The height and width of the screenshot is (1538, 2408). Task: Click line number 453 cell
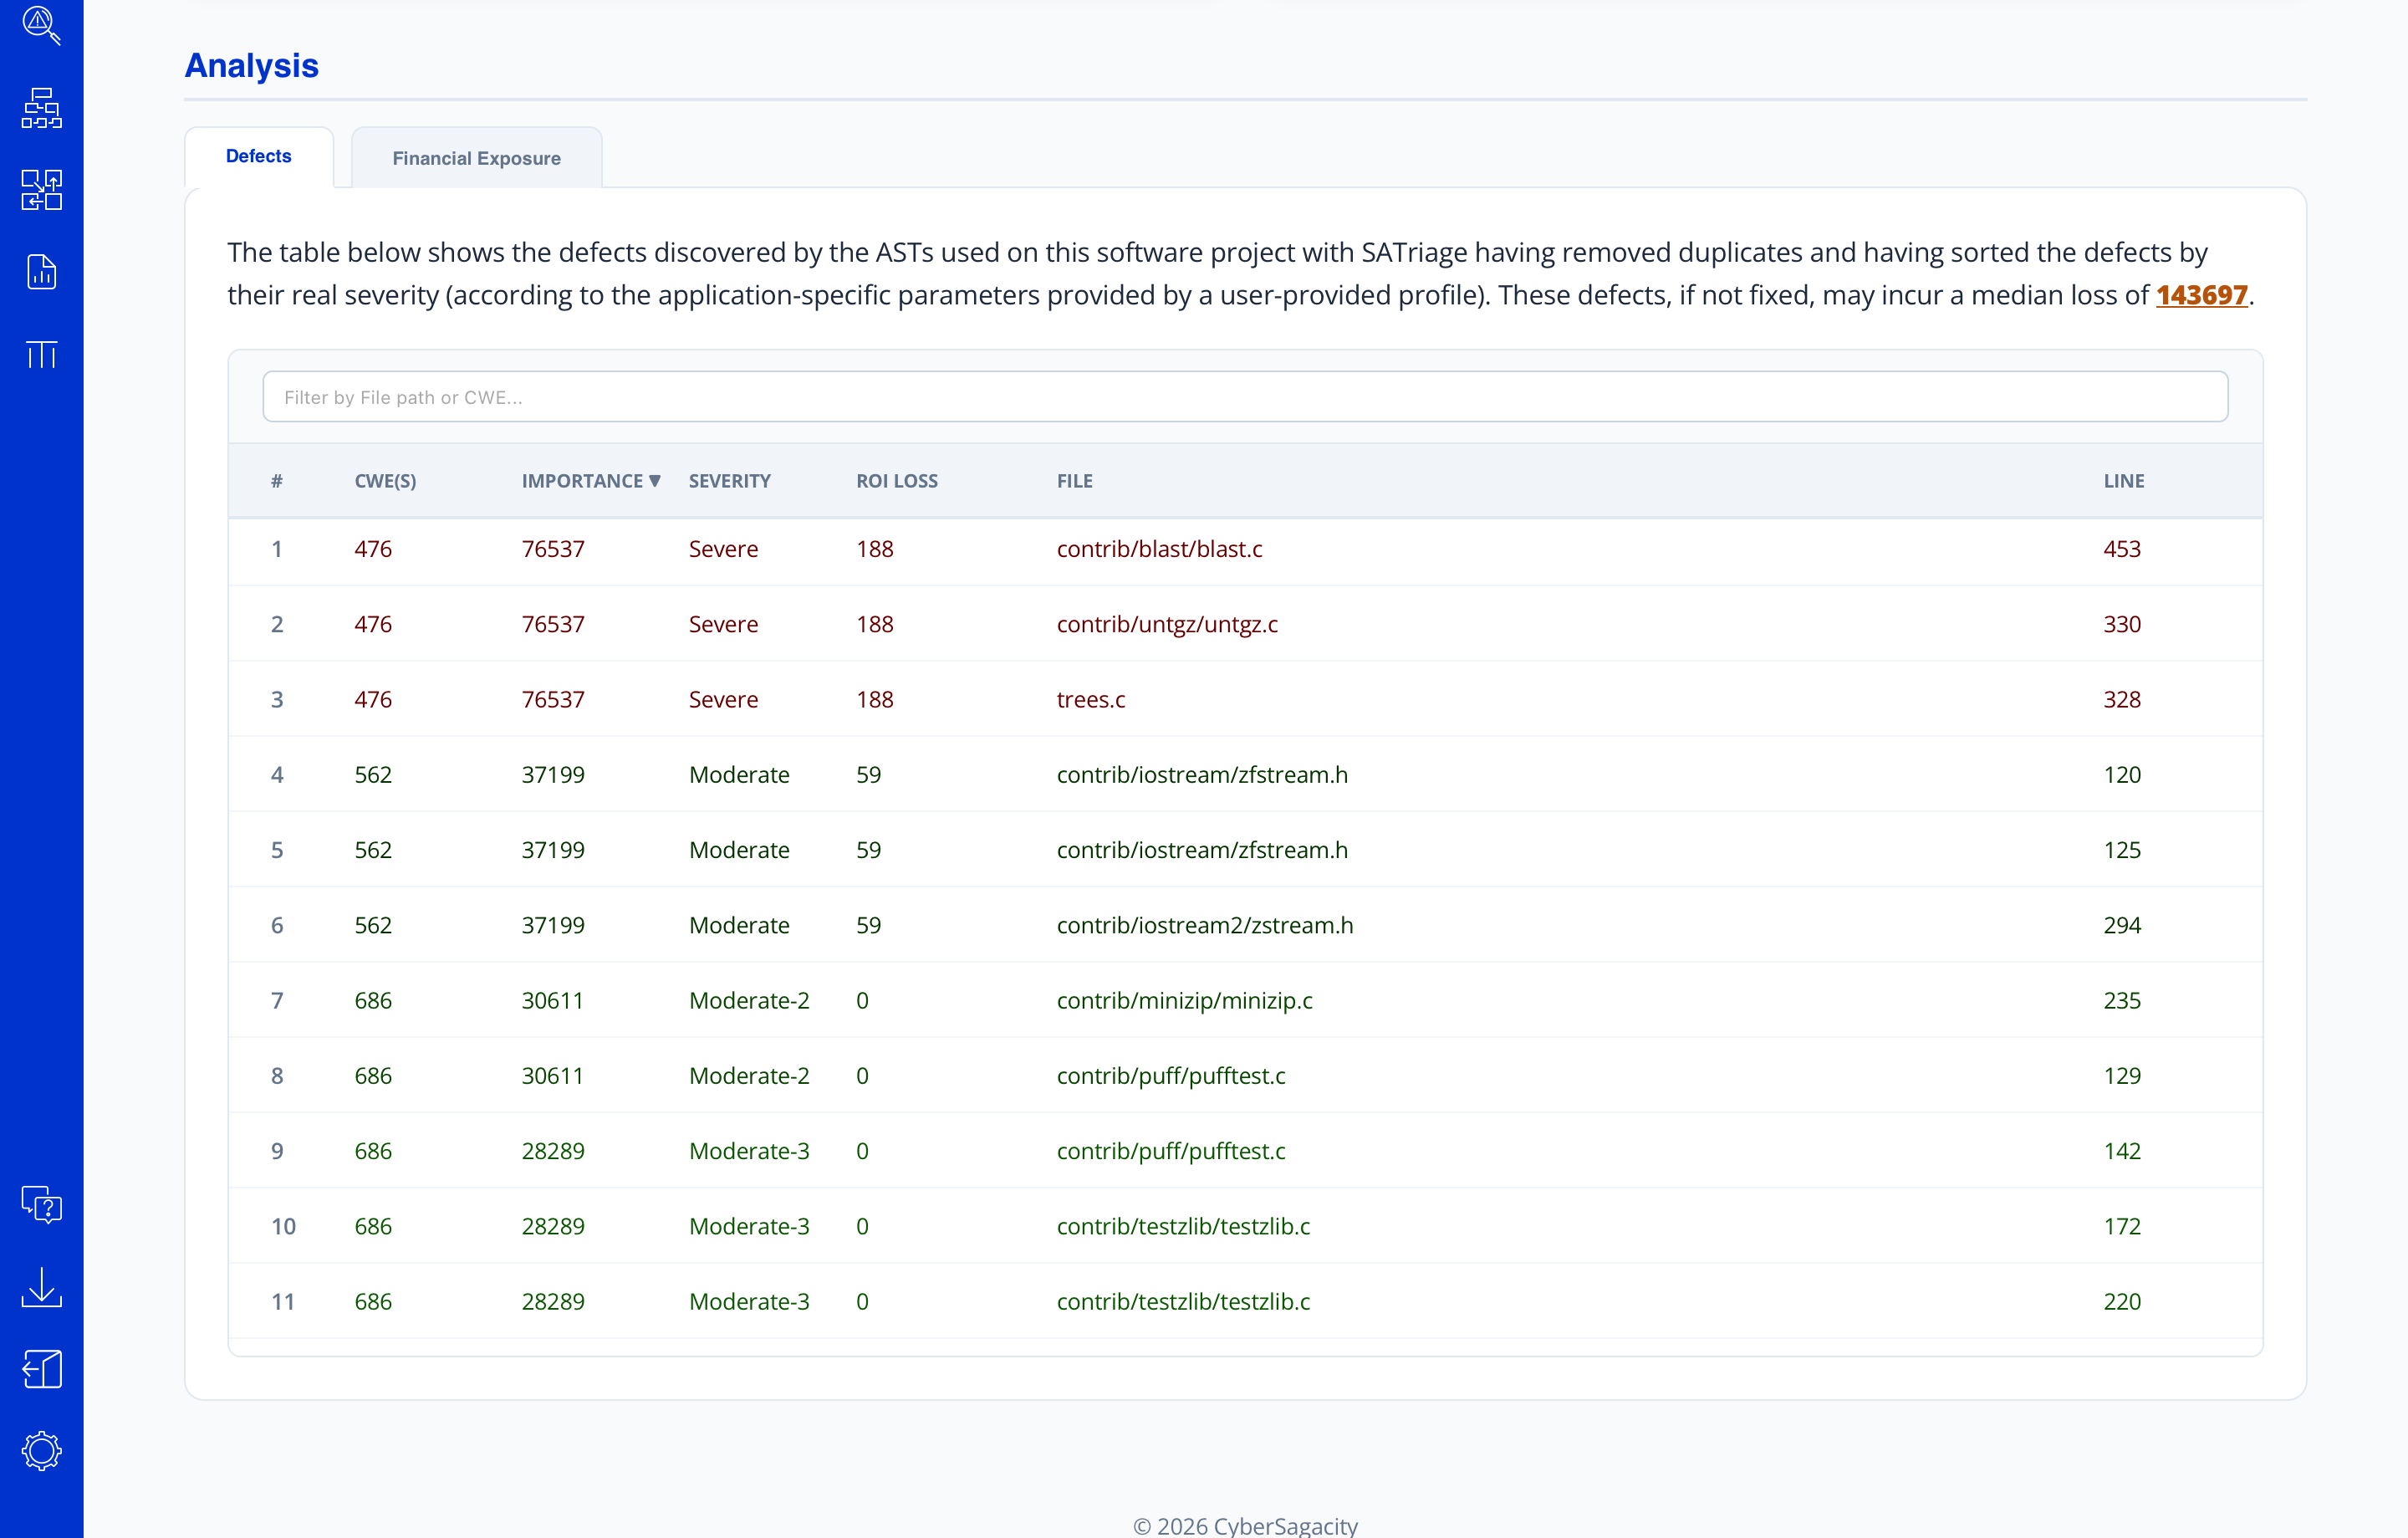2121,549
